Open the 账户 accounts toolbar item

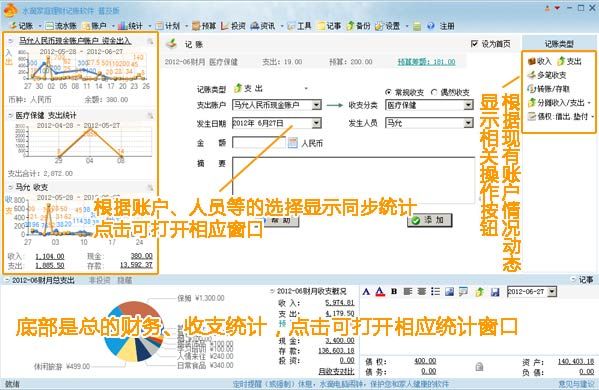(x=95, y=26)
